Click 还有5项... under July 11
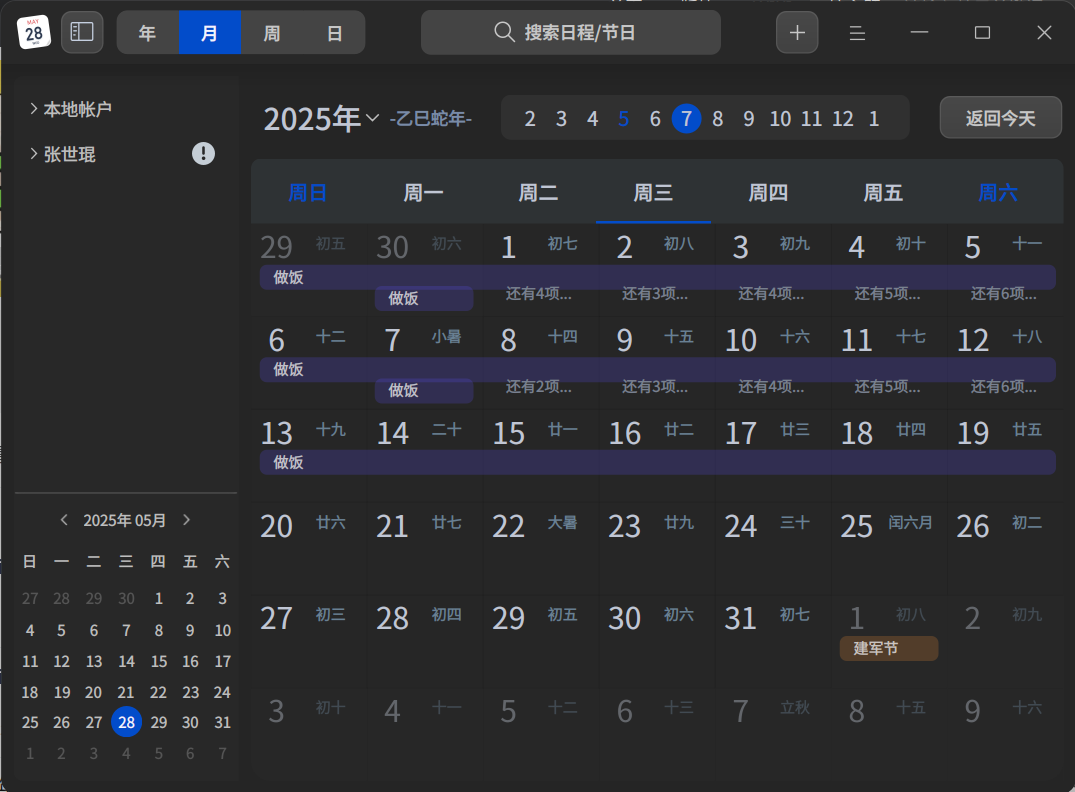The image size is (1075, 792). 888,387
